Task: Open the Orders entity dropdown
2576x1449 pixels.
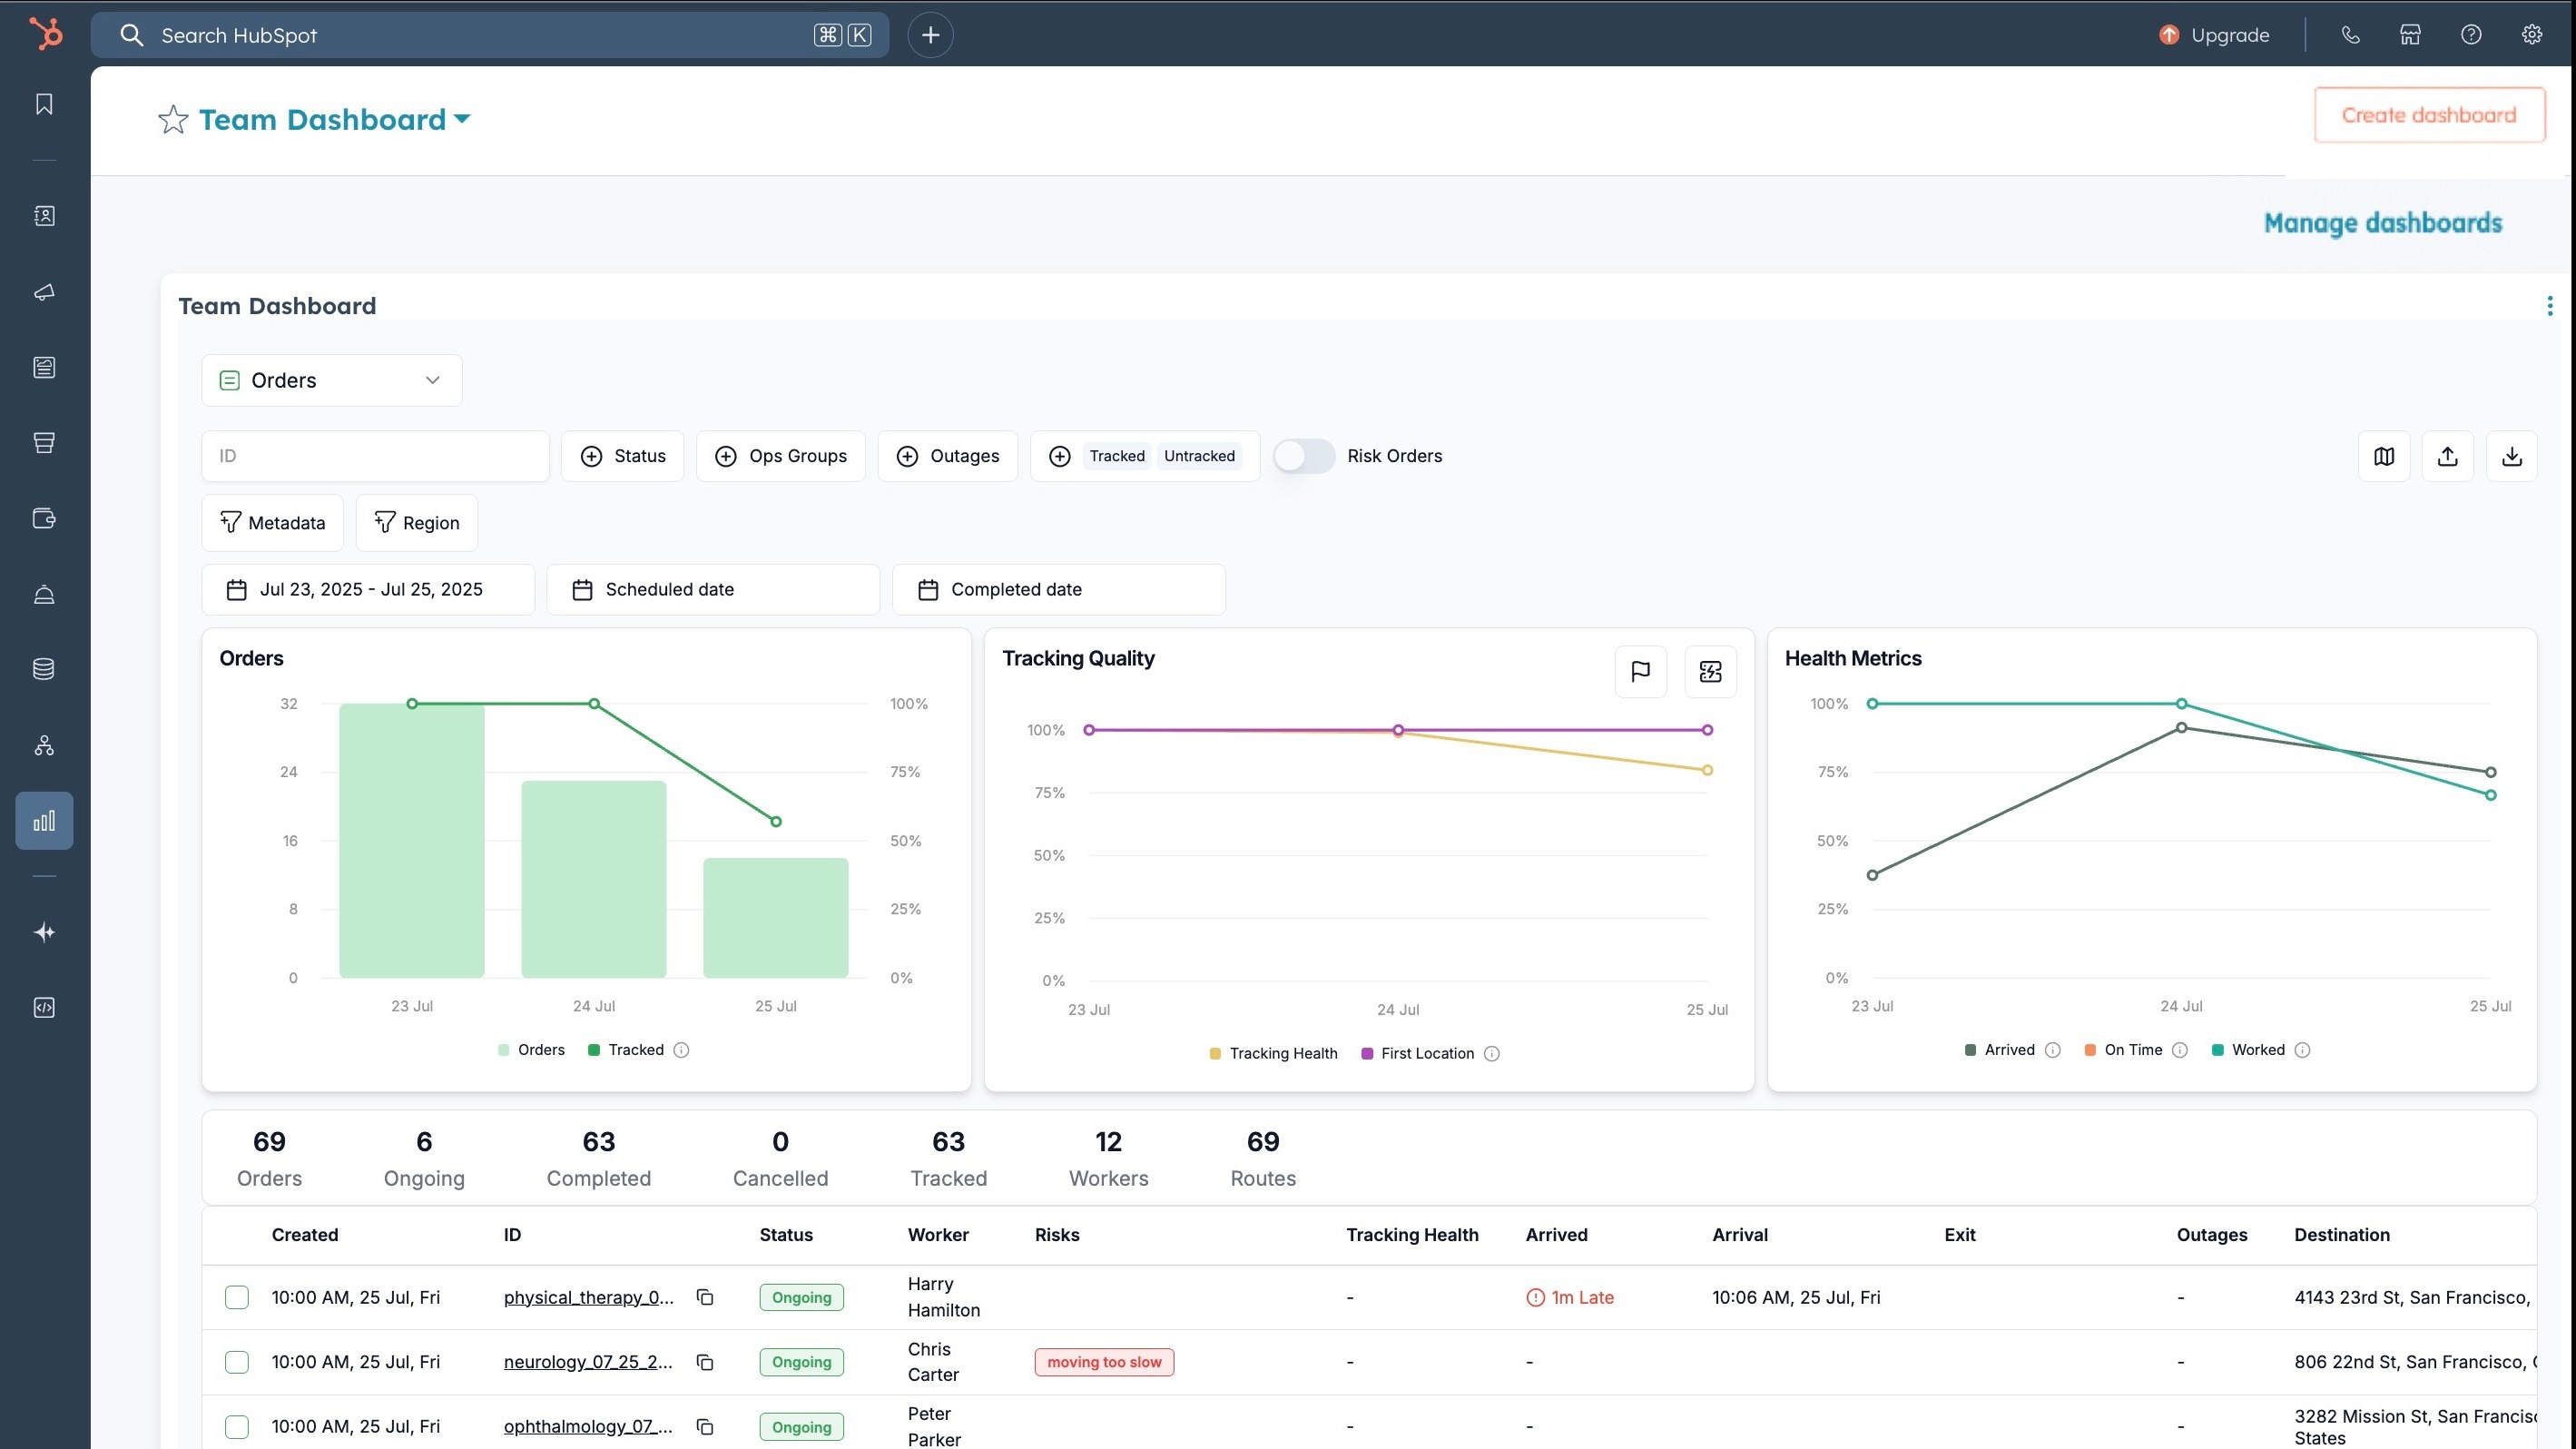Action: 331,380
